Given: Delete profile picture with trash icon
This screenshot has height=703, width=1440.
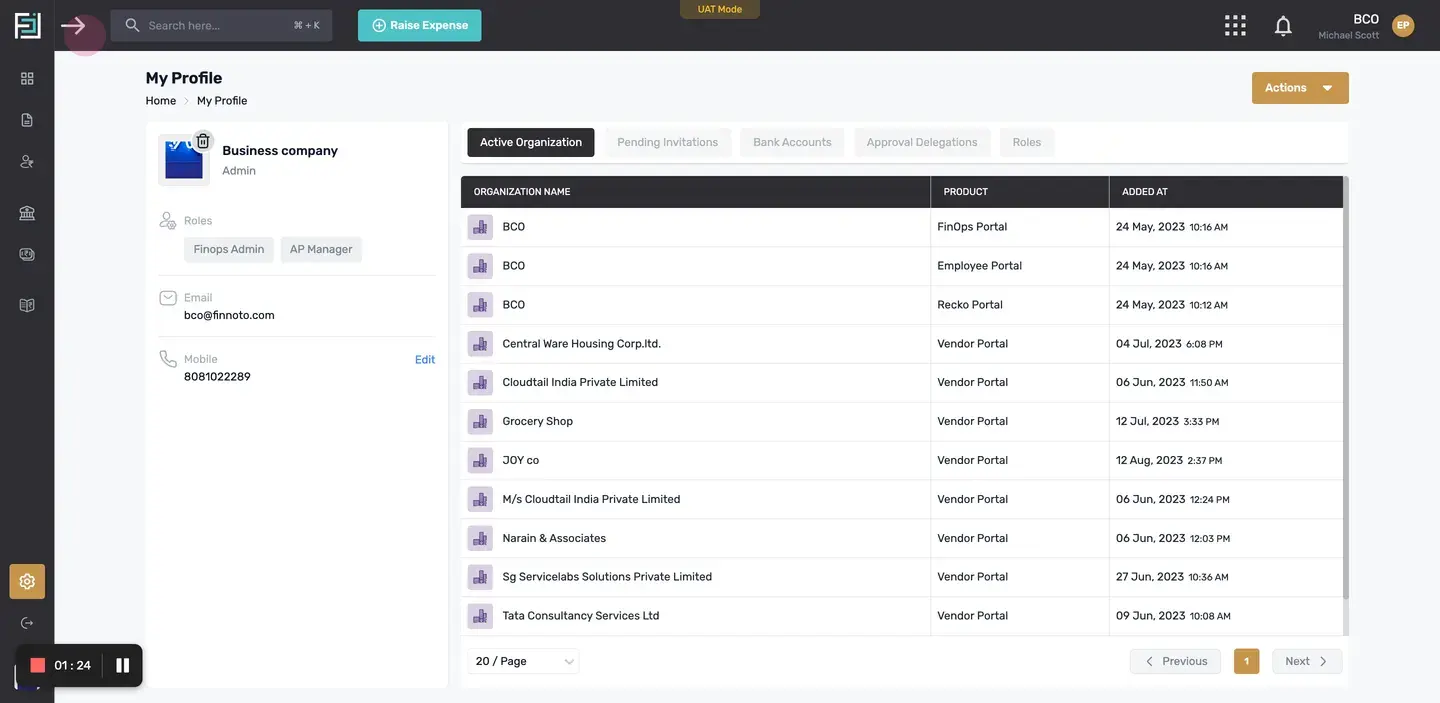Looking at the screenshot, I should 203,141.
